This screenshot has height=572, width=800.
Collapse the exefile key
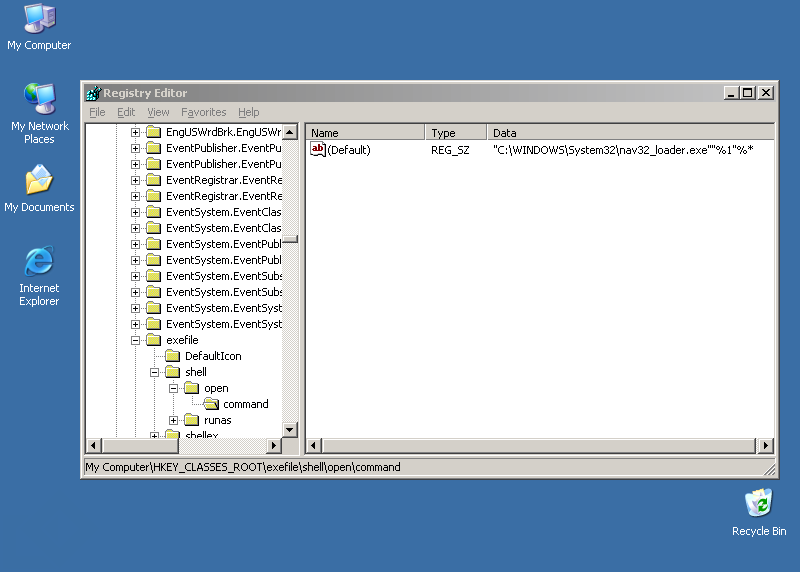tap(135, 340)
